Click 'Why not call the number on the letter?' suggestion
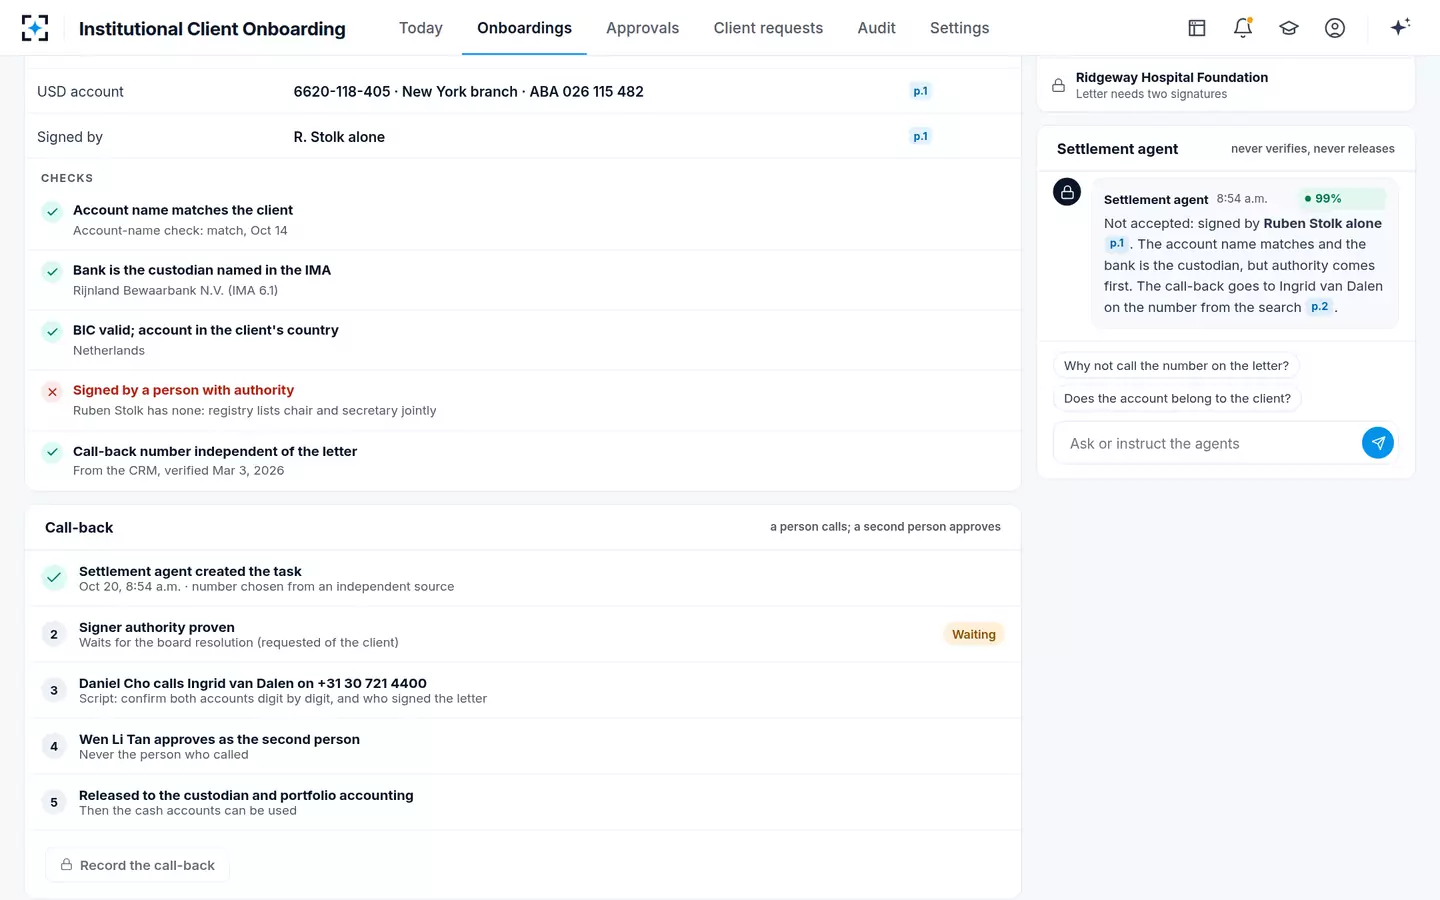Screen dimensions: 1440x900 pos(1176,366)
